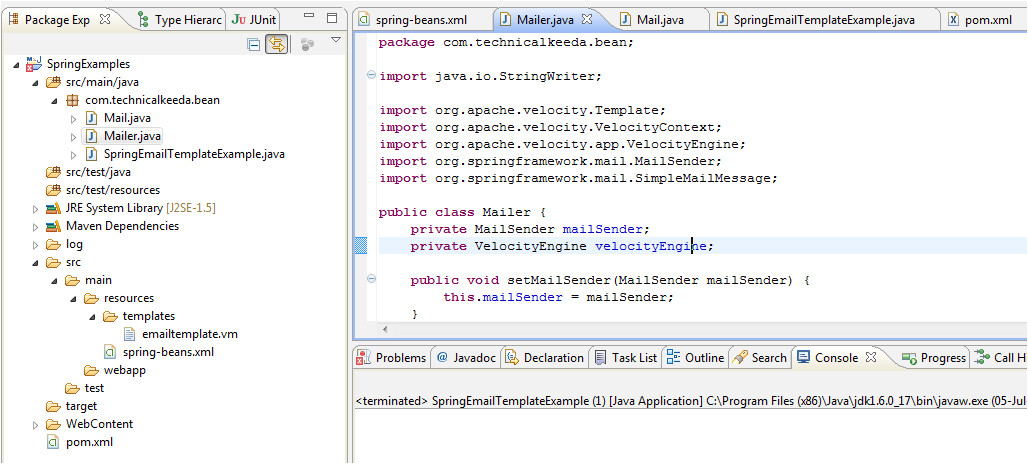Collapse the import block fold marker
Image resolution: width=1028 pixels, height=470 pixels.
coord(371,75)
